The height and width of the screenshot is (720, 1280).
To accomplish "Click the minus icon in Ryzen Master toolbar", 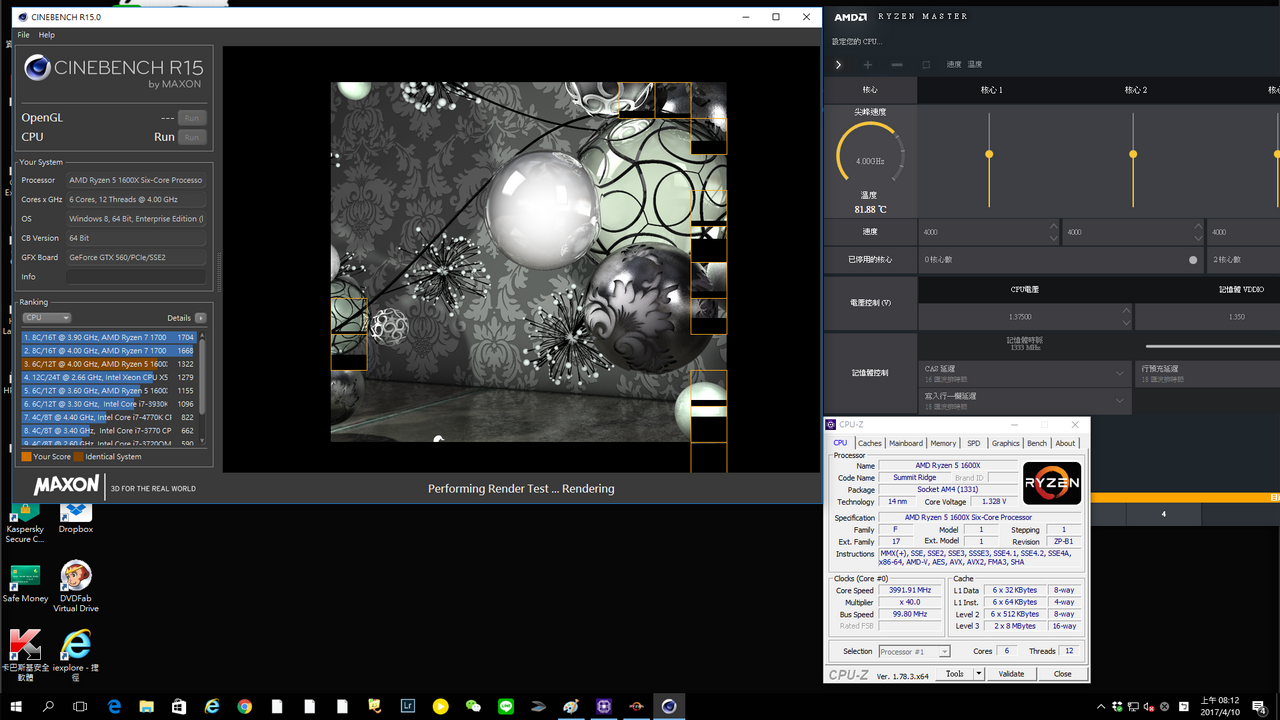I will [x=897, y=65].
